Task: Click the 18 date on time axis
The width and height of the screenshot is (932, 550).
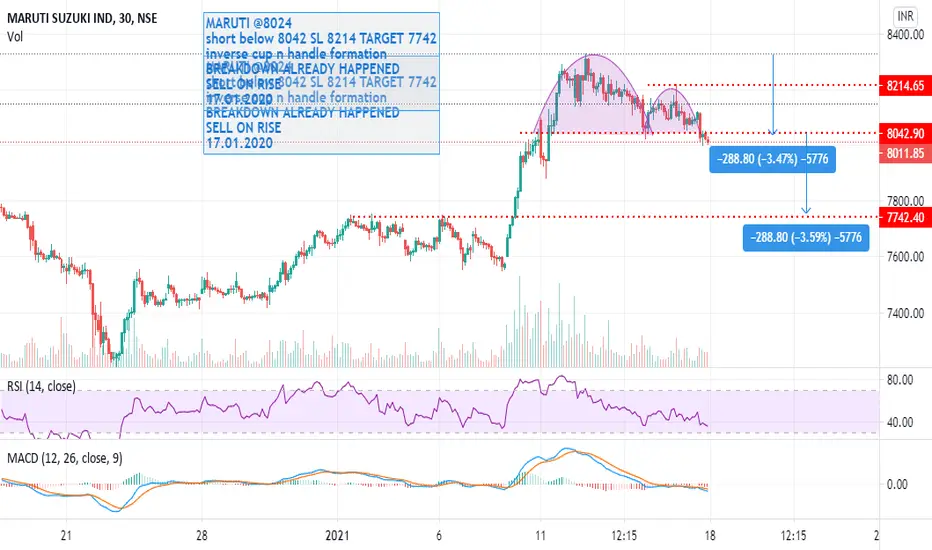Action: click(x=710, y=535)
